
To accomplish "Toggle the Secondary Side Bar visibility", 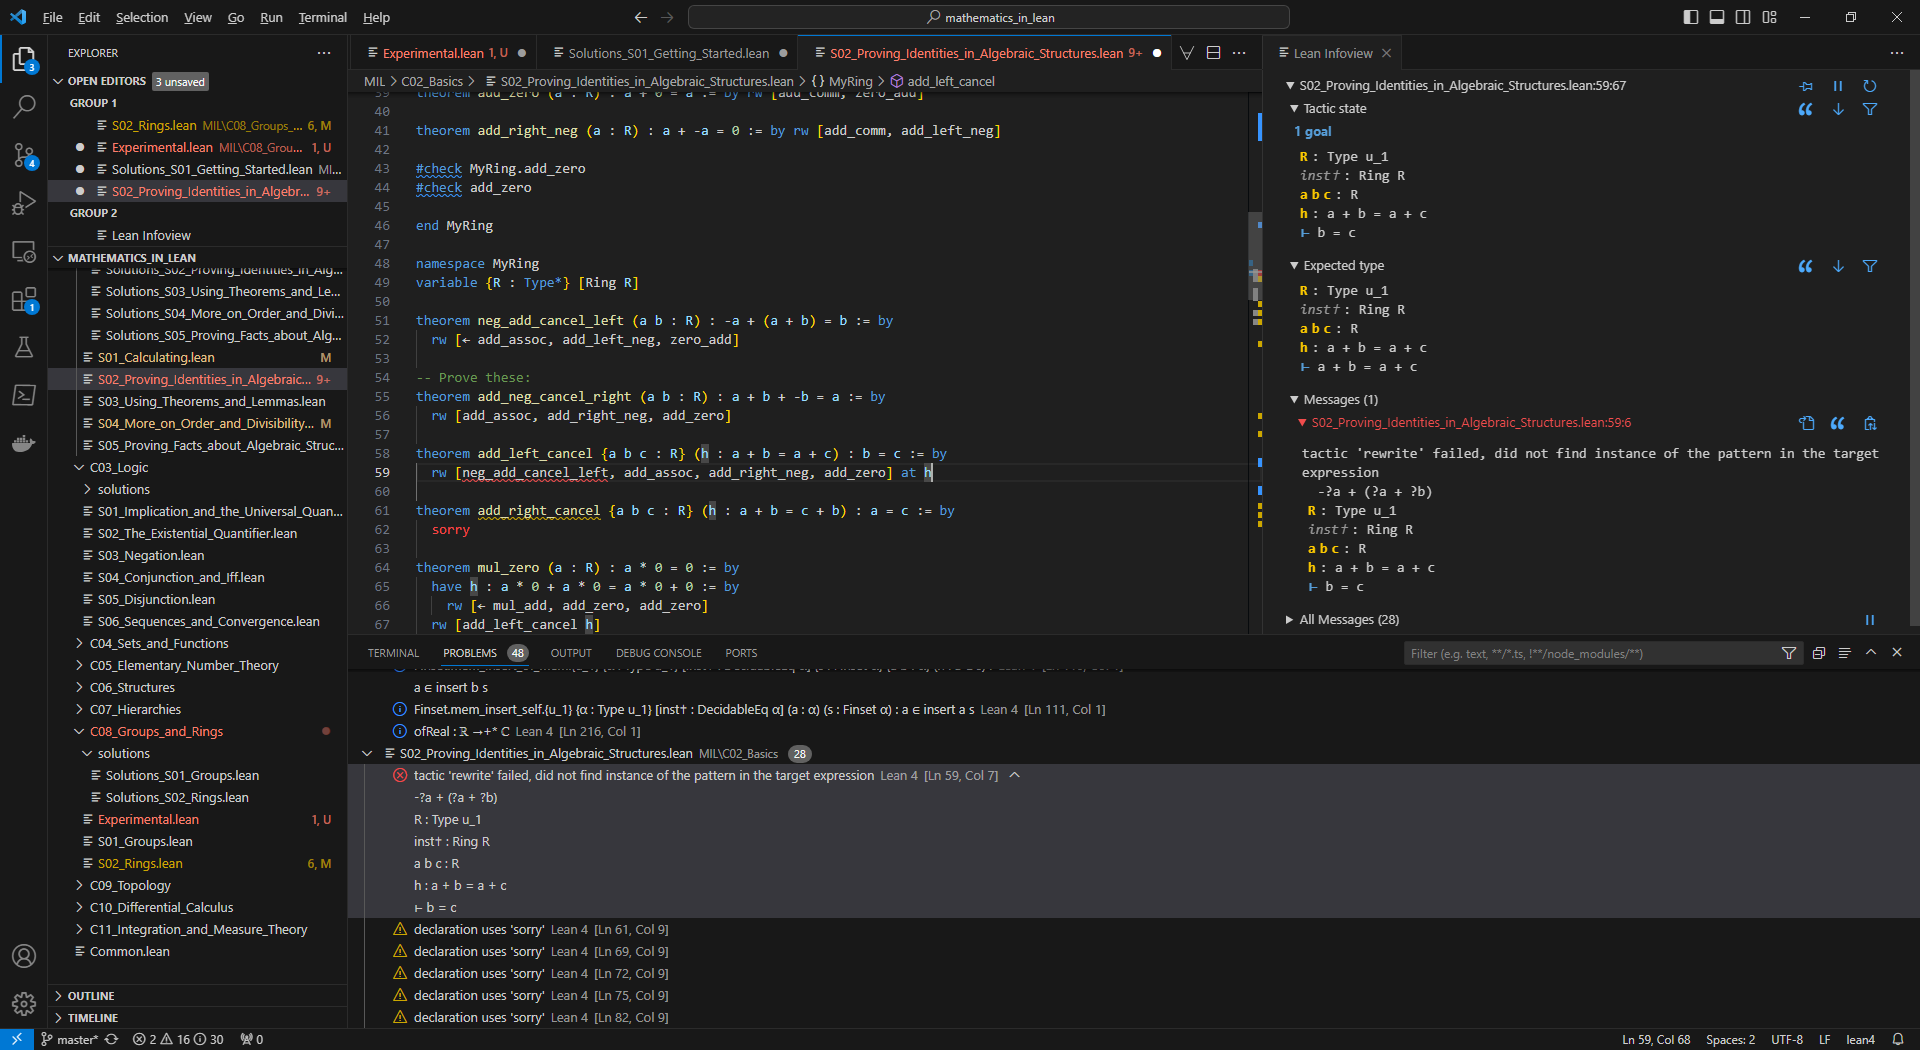I will pyautogui.click(x=1743, y=17).
